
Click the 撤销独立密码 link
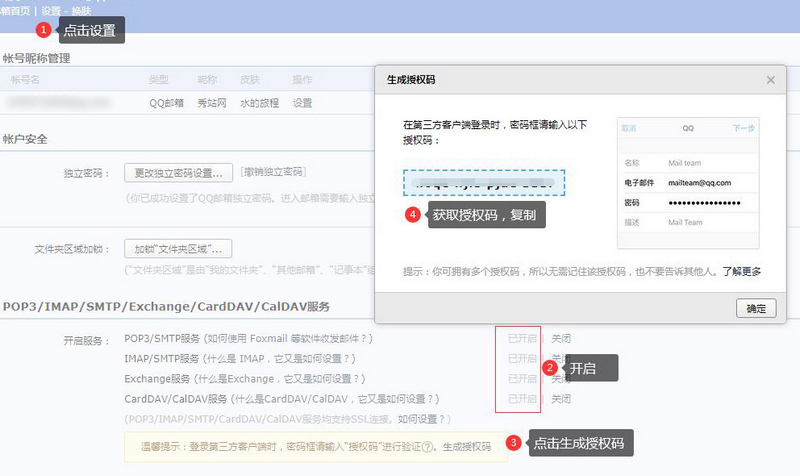click(x=272, y=172)
